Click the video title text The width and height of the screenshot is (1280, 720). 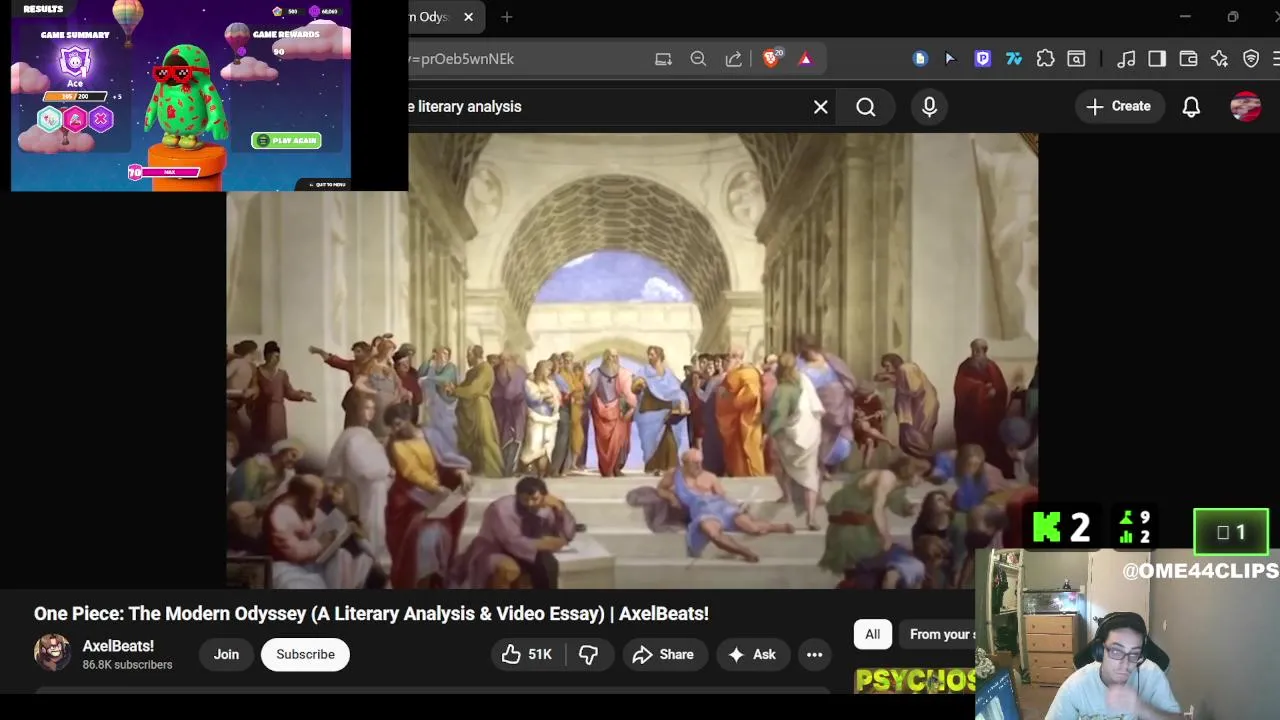coord(371,613)
